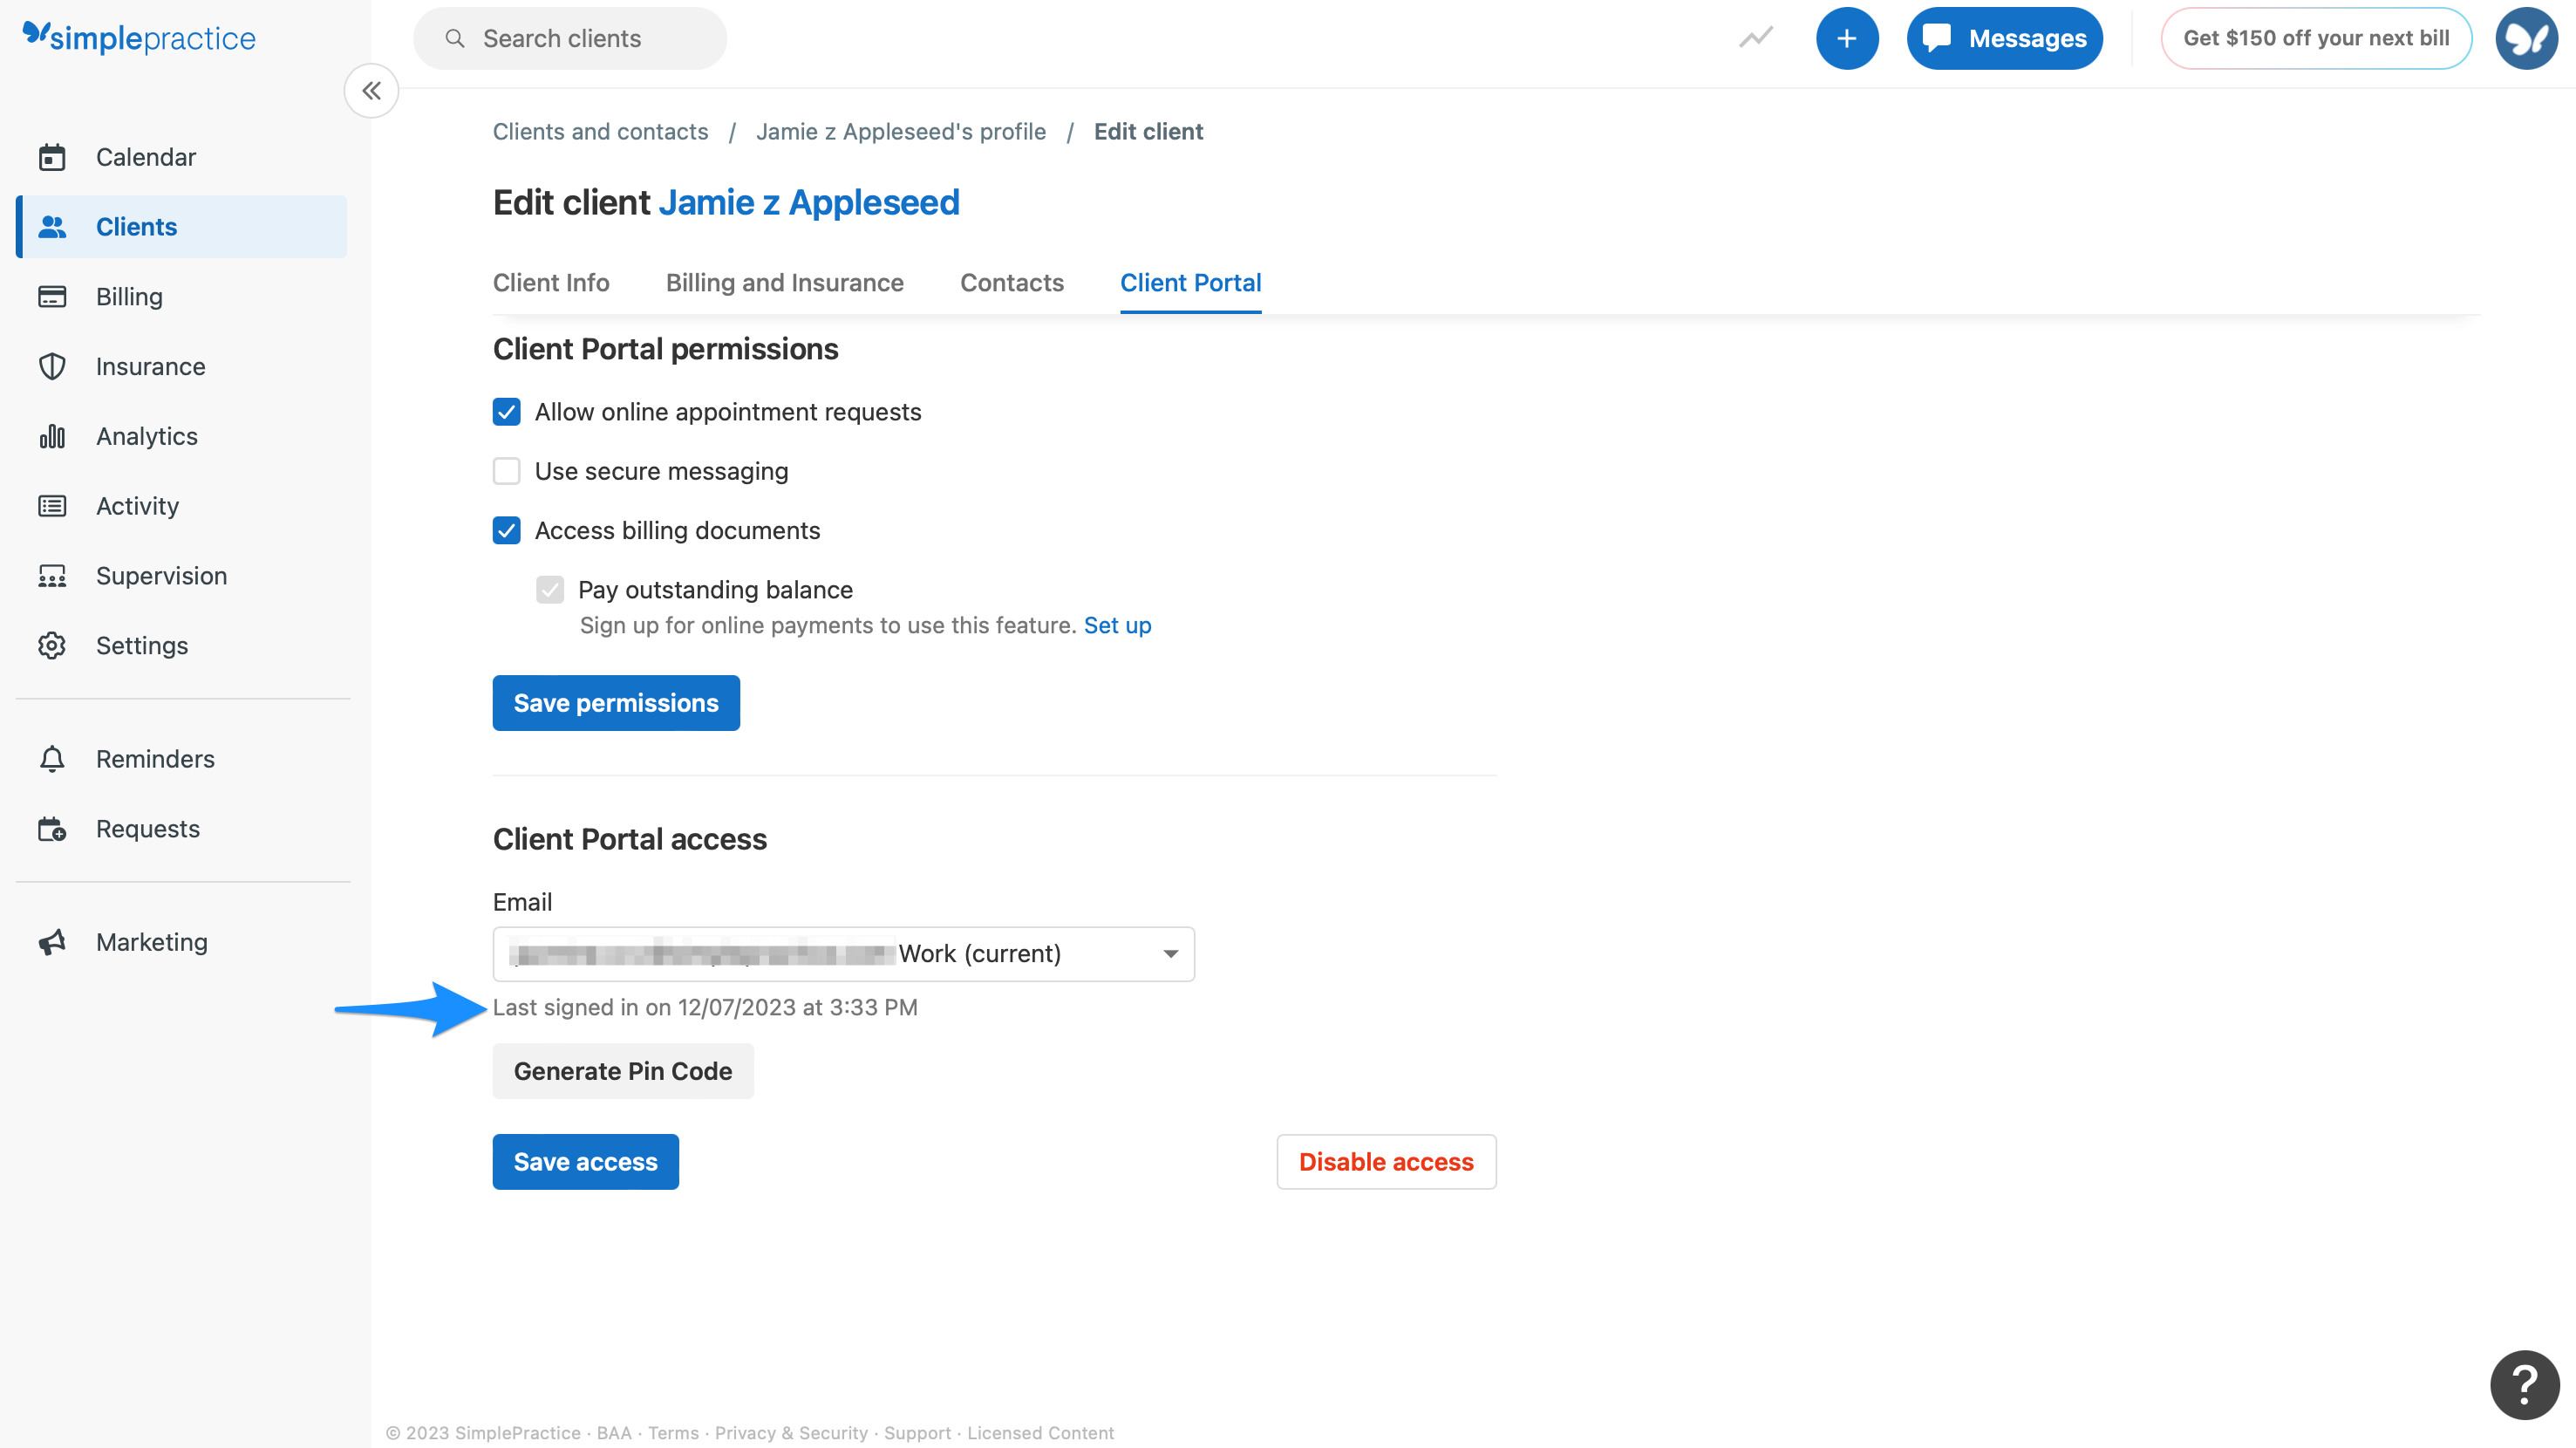Open the Activity list page
Viewport: 2576px width, 1448px height.
tap(182, 506)
